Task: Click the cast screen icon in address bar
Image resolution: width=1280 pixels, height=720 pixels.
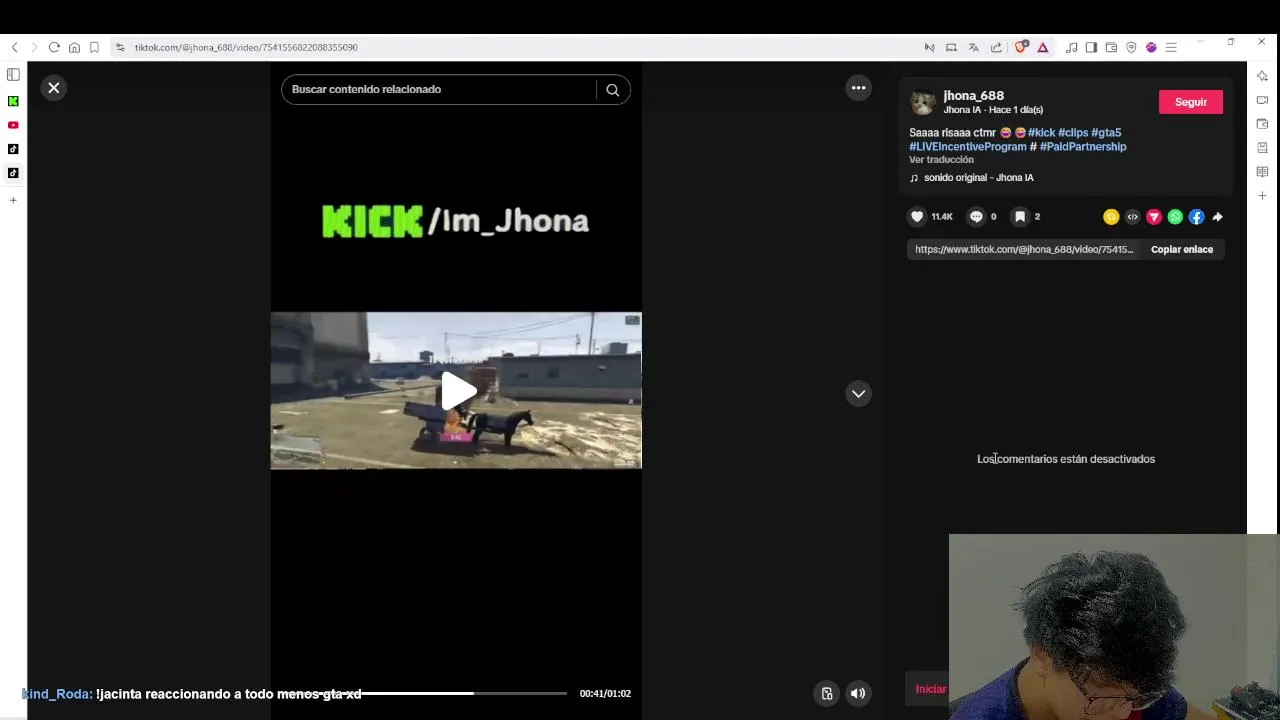Action: [951, 47]
